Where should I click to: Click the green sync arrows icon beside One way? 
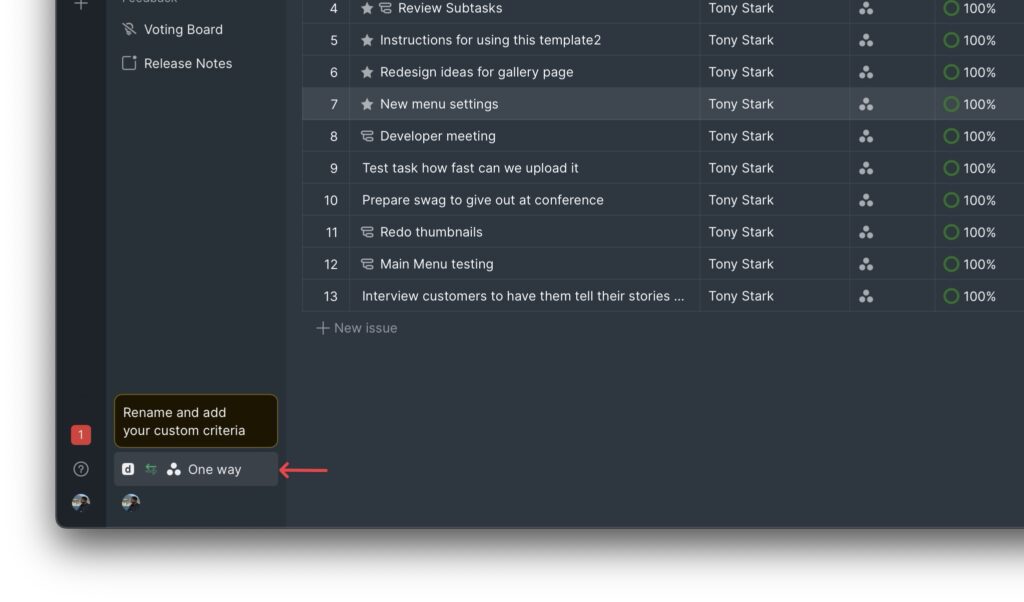coord(152,469)
